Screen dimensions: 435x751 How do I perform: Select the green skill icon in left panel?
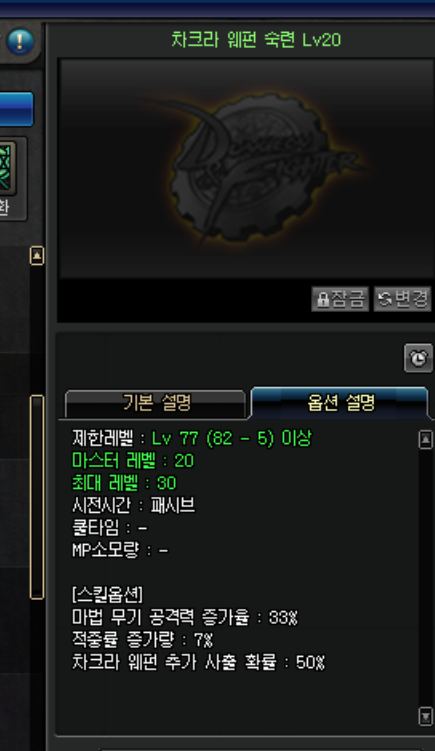coord(7,169)
